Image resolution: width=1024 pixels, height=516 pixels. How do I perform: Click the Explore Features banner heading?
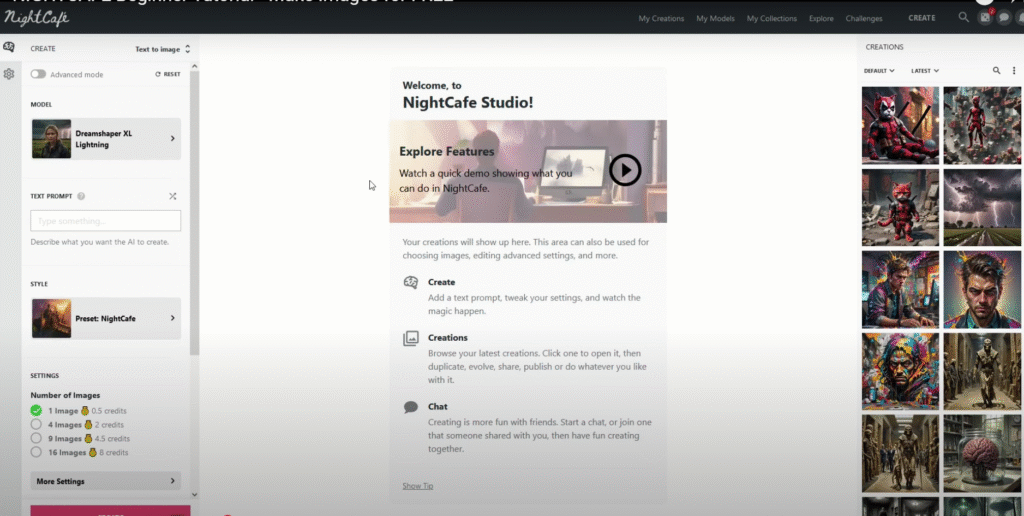(447, 152)
